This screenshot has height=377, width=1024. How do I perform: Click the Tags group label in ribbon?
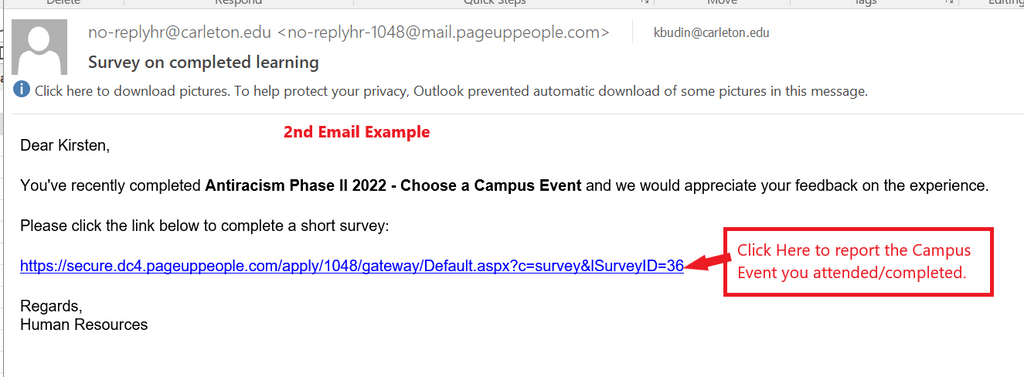[865, 3]
